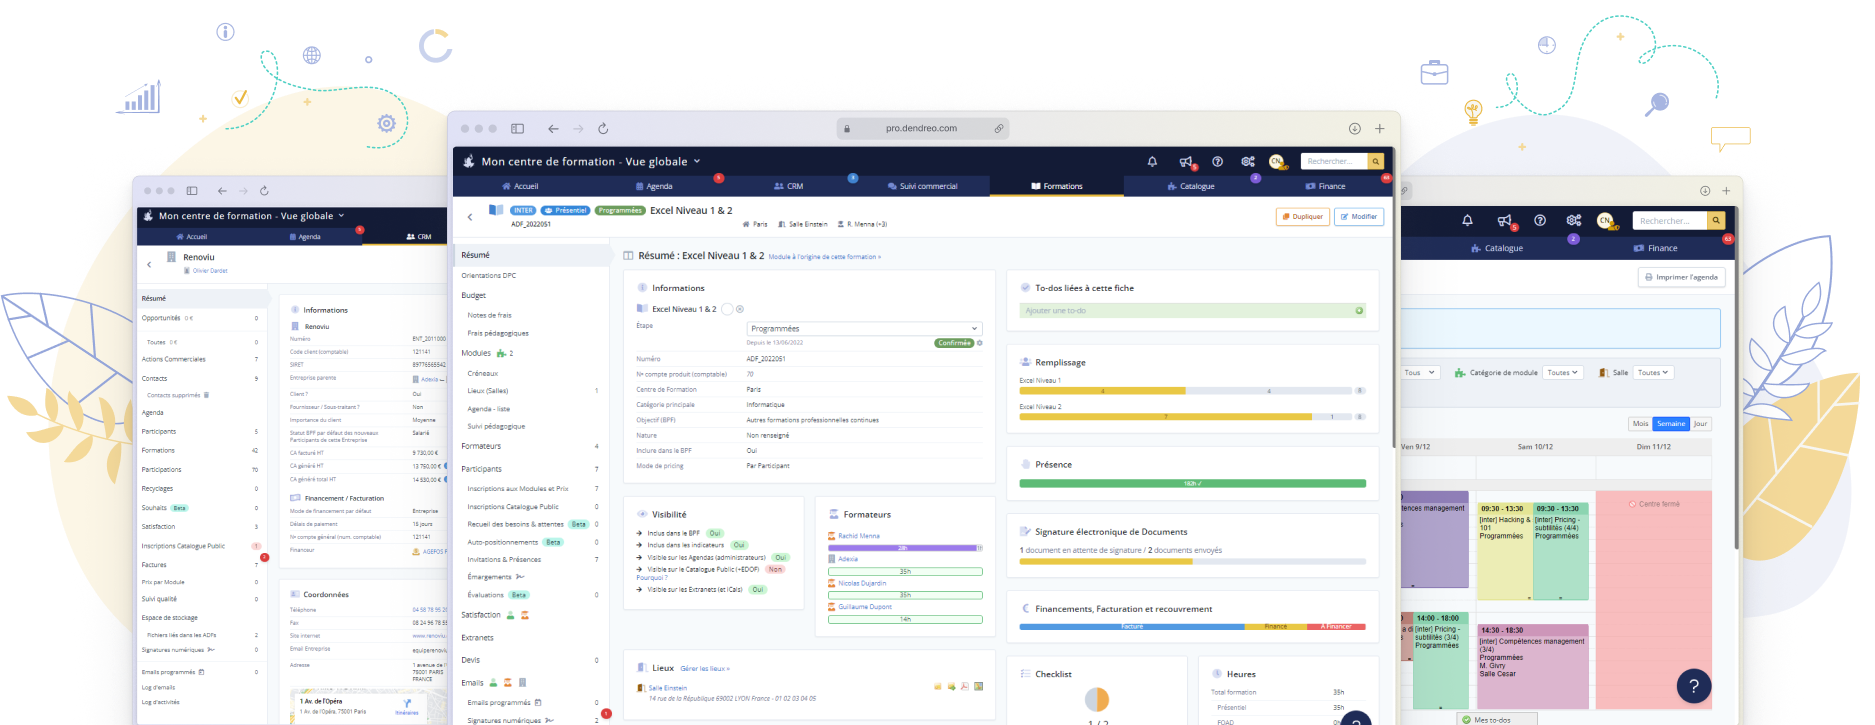This screenshot has width=1875, height=725.
Task: Reload page in left browser window
Action: (264, 190)
